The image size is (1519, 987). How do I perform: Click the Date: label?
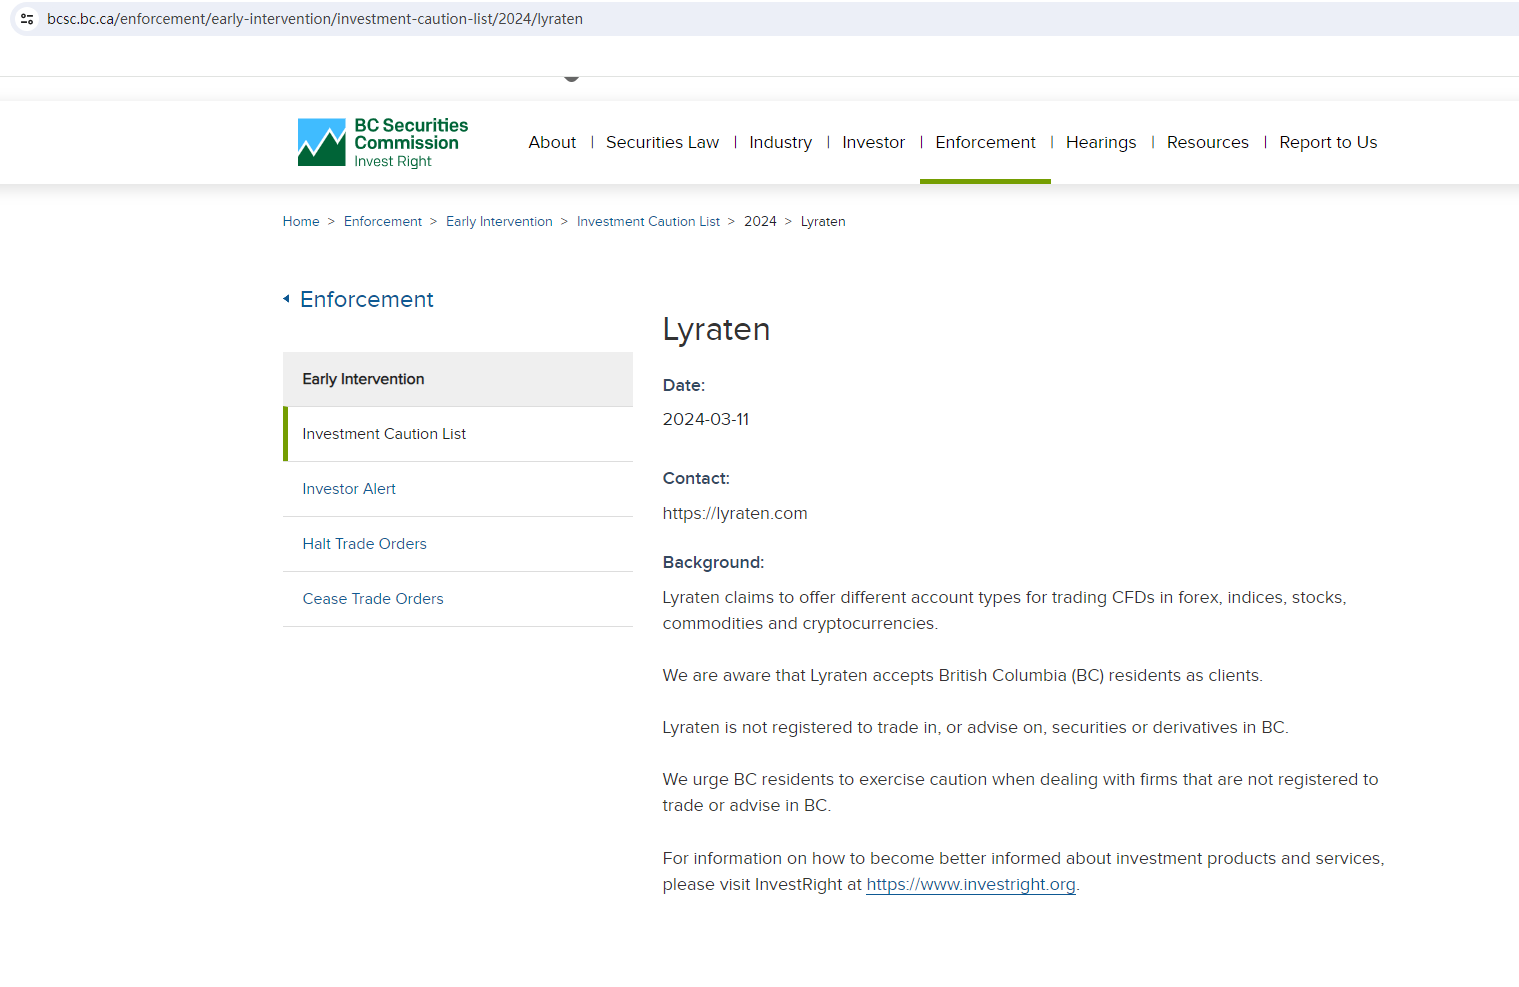point(684,385)
